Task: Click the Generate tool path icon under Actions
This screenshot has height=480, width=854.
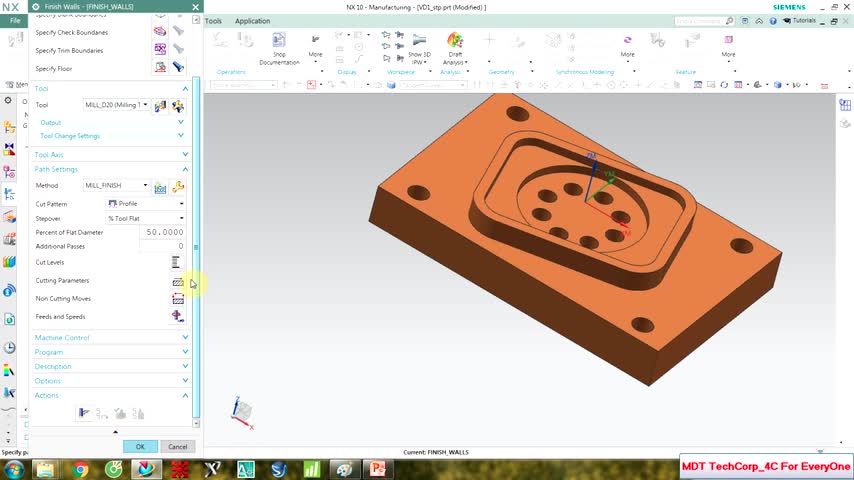Action: click(x=85, y=413)
